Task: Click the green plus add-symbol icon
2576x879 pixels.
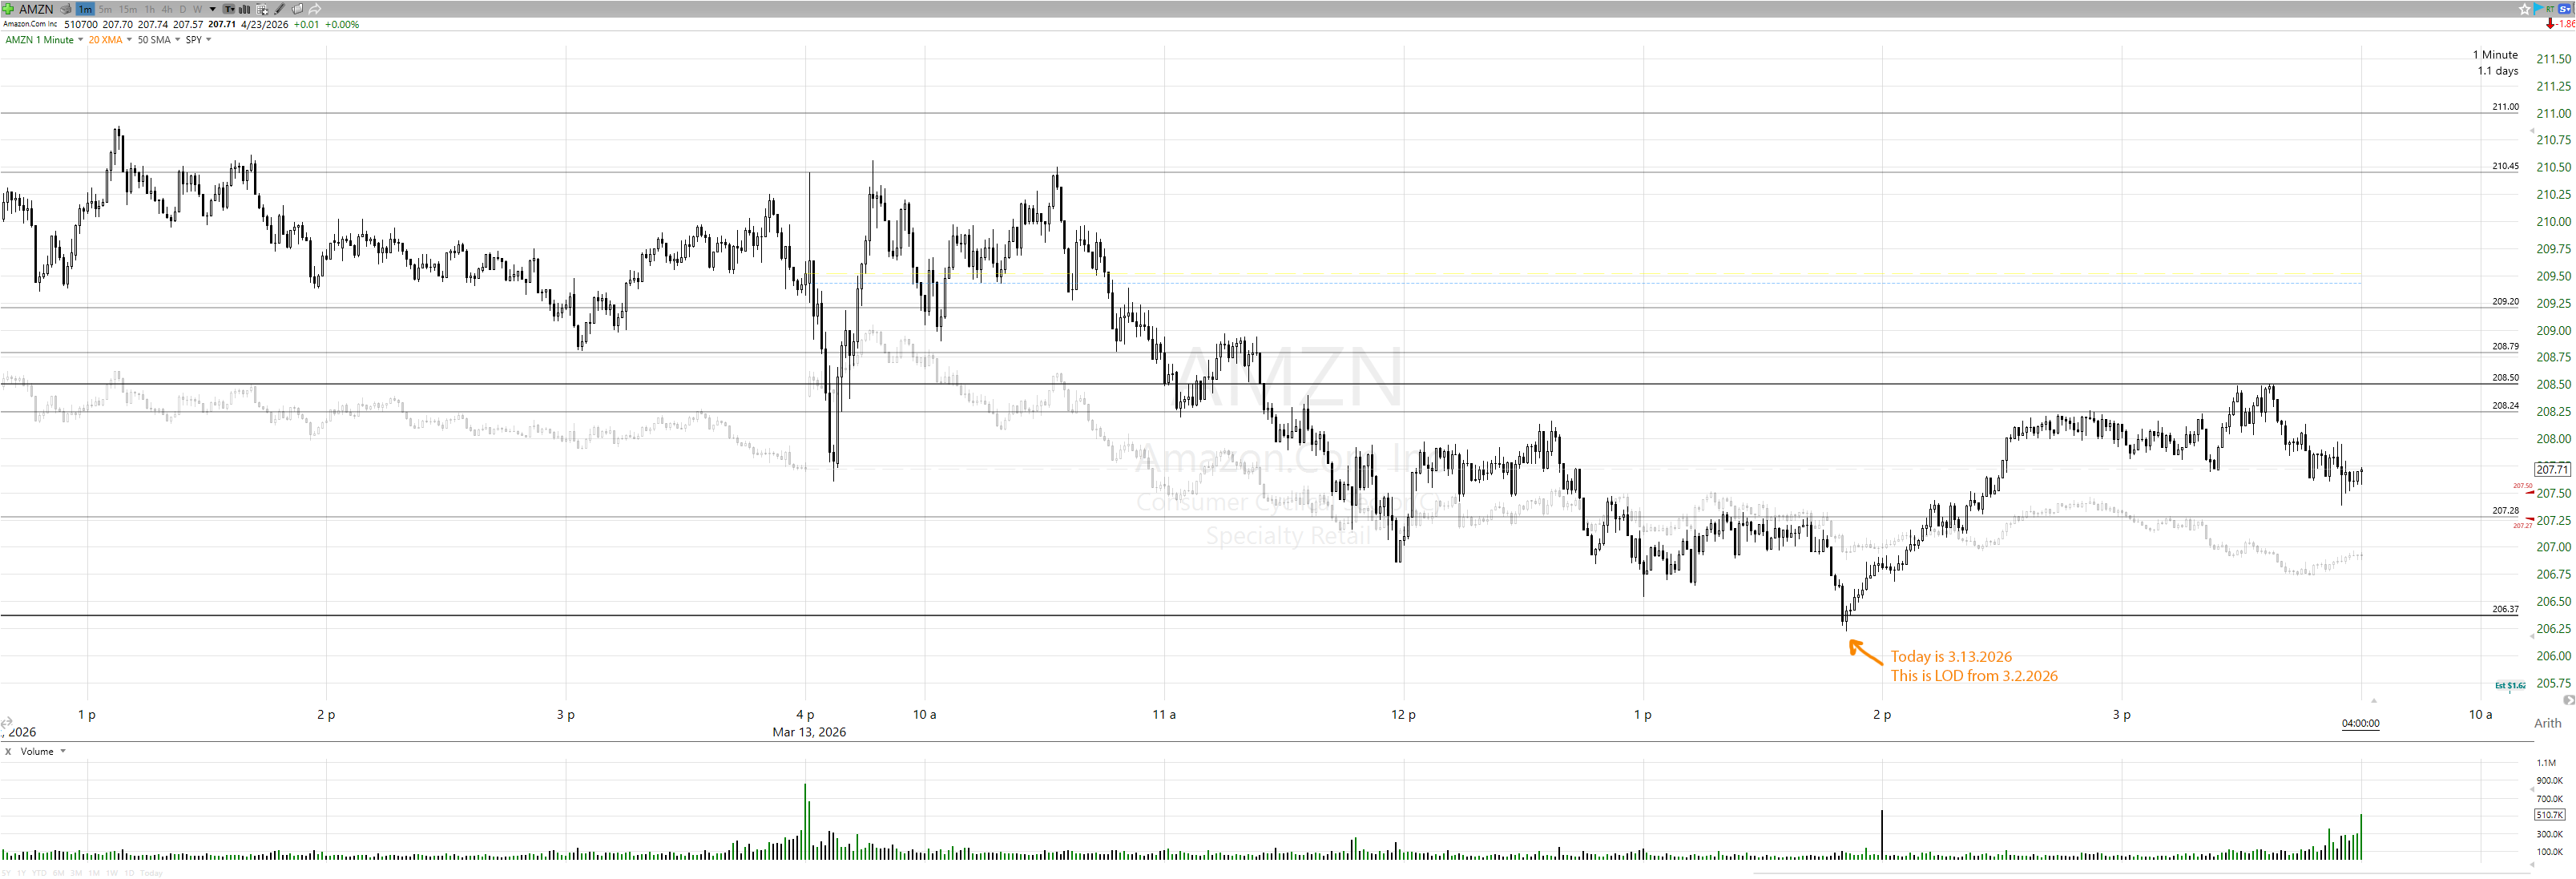Action: 8,9
